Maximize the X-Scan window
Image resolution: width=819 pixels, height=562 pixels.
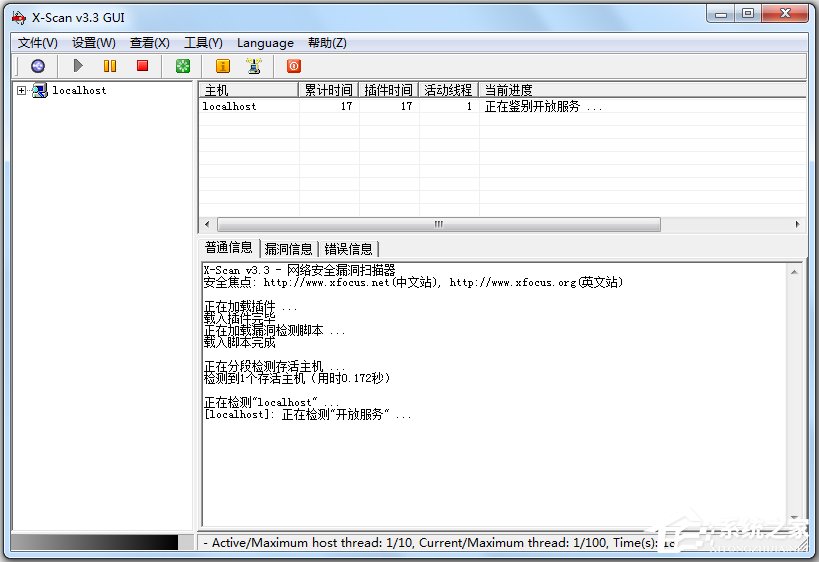tap(748, 14)
